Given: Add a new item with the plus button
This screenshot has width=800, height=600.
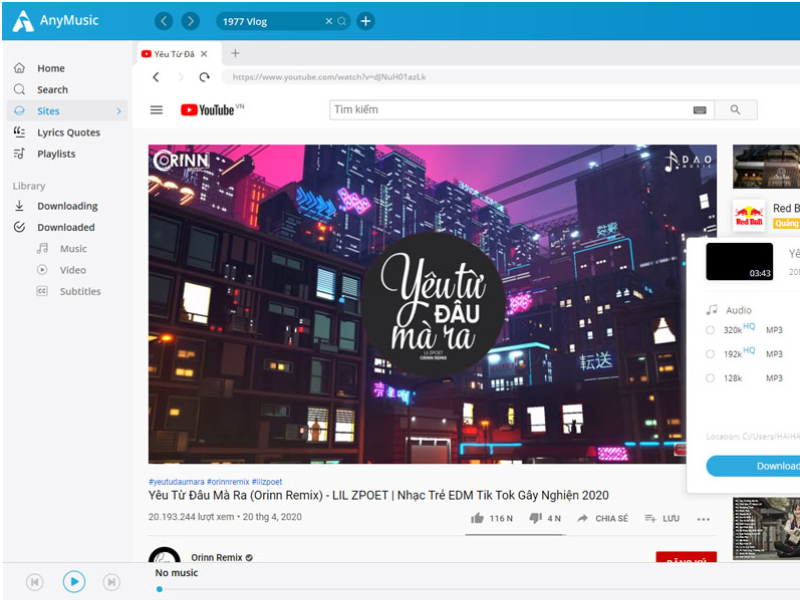Looking at the screenshot, I should click(365, 21).
